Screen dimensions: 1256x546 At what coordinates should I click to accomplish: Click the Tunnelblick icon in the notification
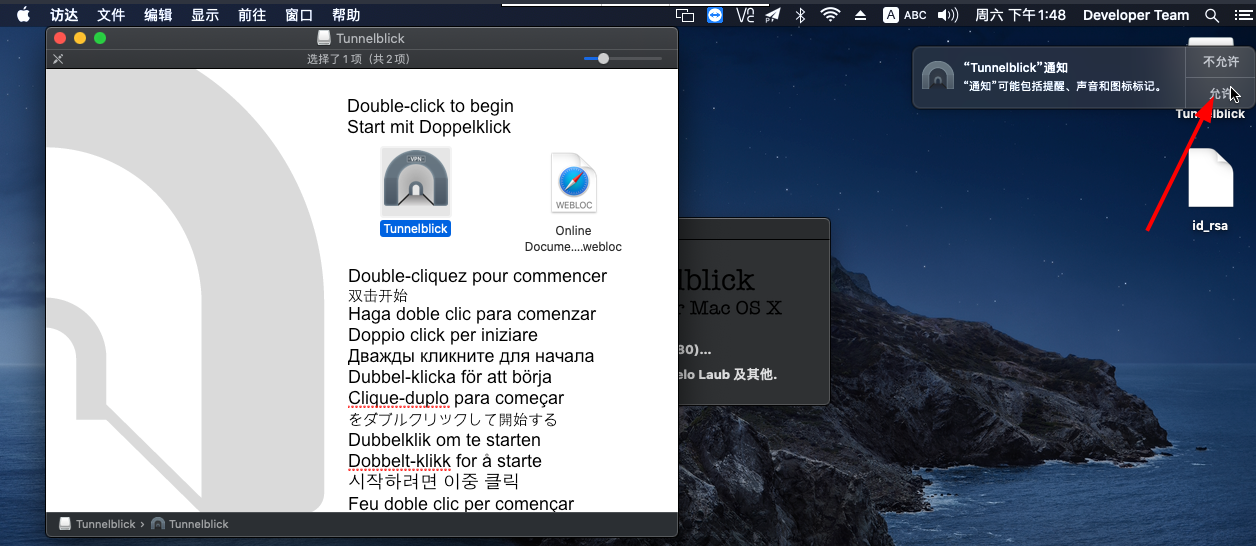coord(938,77)
